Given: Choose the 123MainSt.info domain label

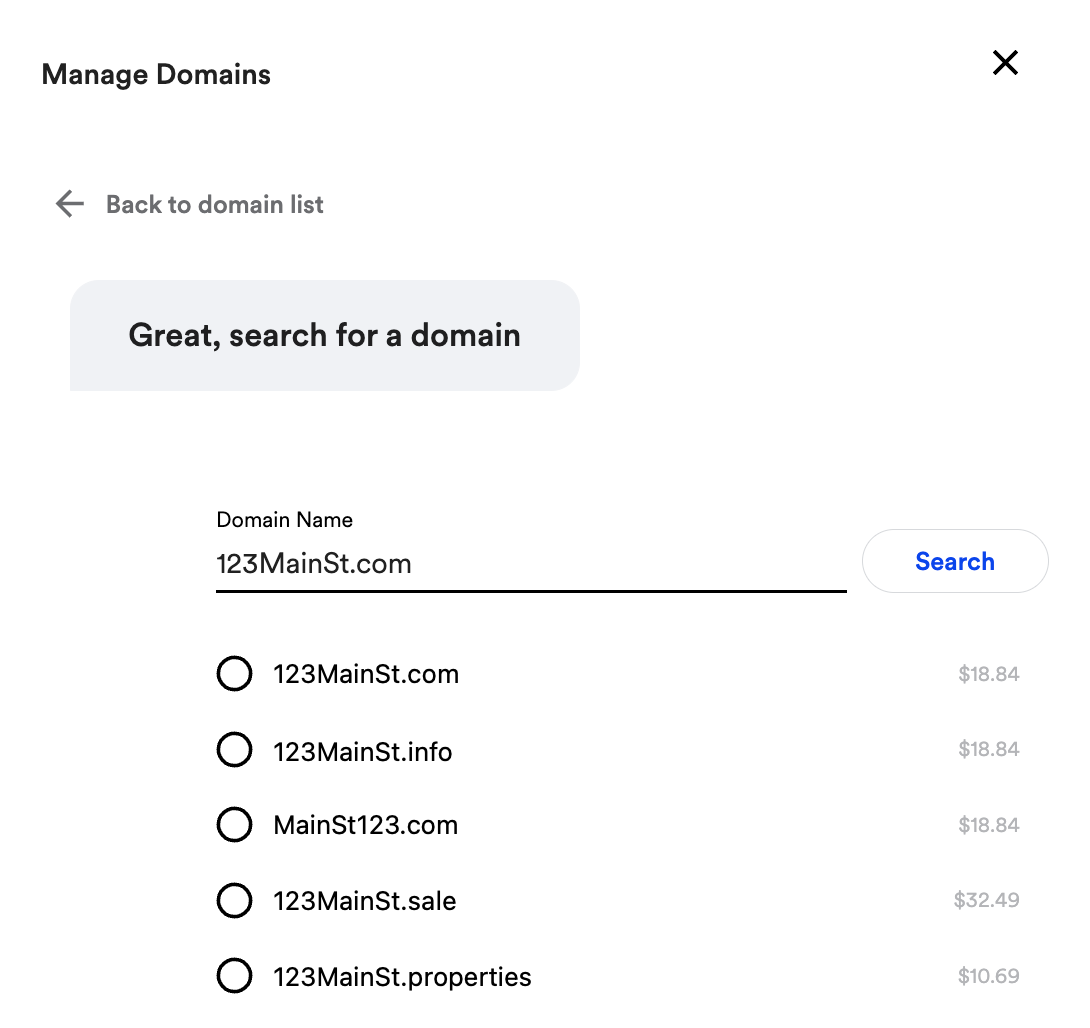Looking at the screenshot, I should 362,751.
